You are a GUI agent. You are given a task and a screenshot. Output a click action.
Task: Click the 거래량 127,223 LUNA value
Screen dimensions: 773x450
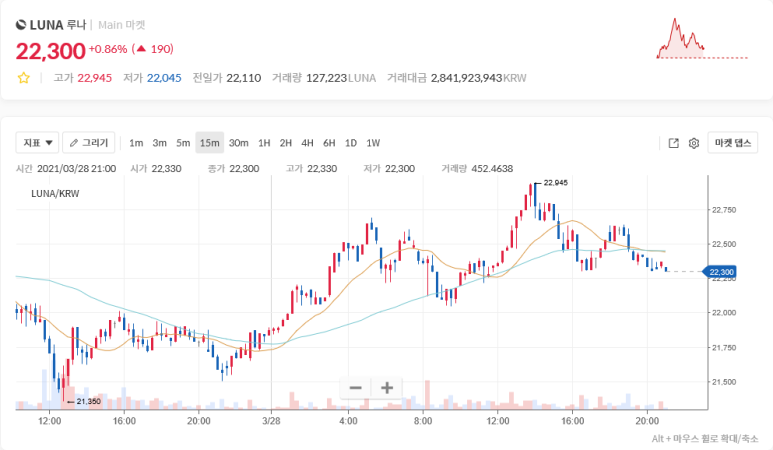324,78
